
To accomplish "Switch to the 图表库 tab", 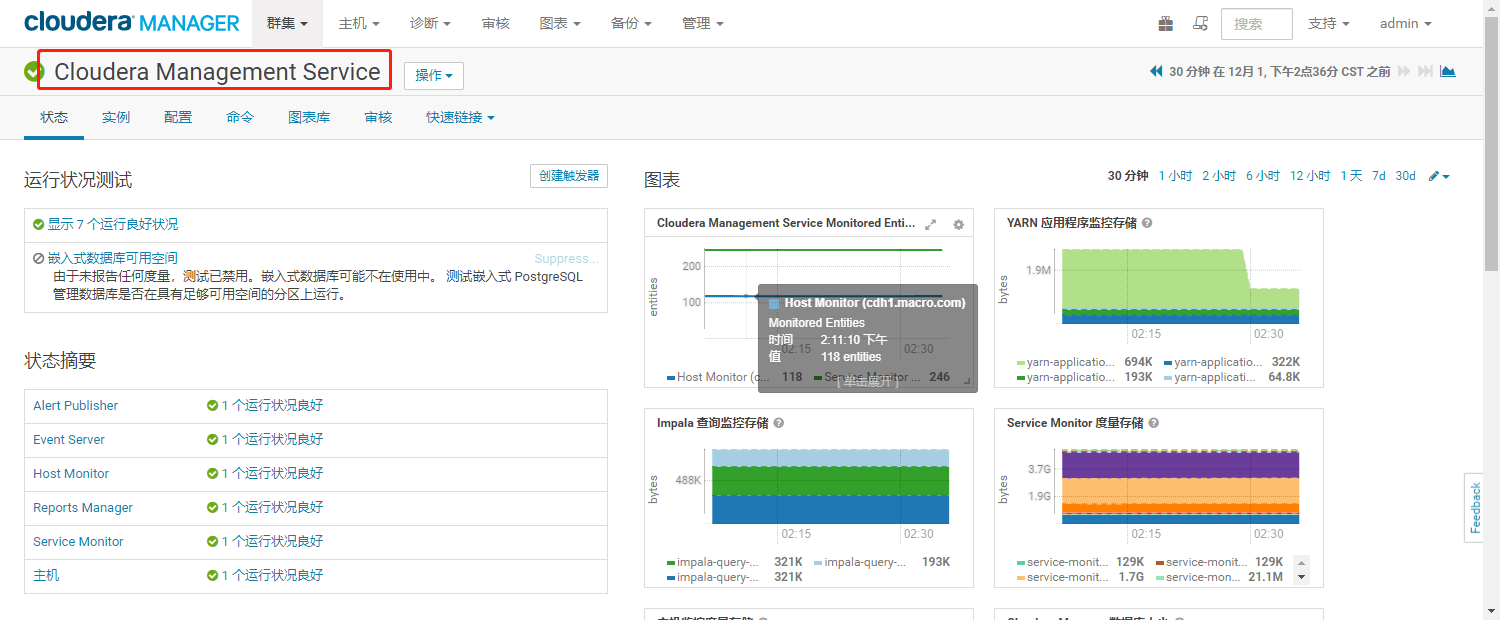I will coord(309,117).
